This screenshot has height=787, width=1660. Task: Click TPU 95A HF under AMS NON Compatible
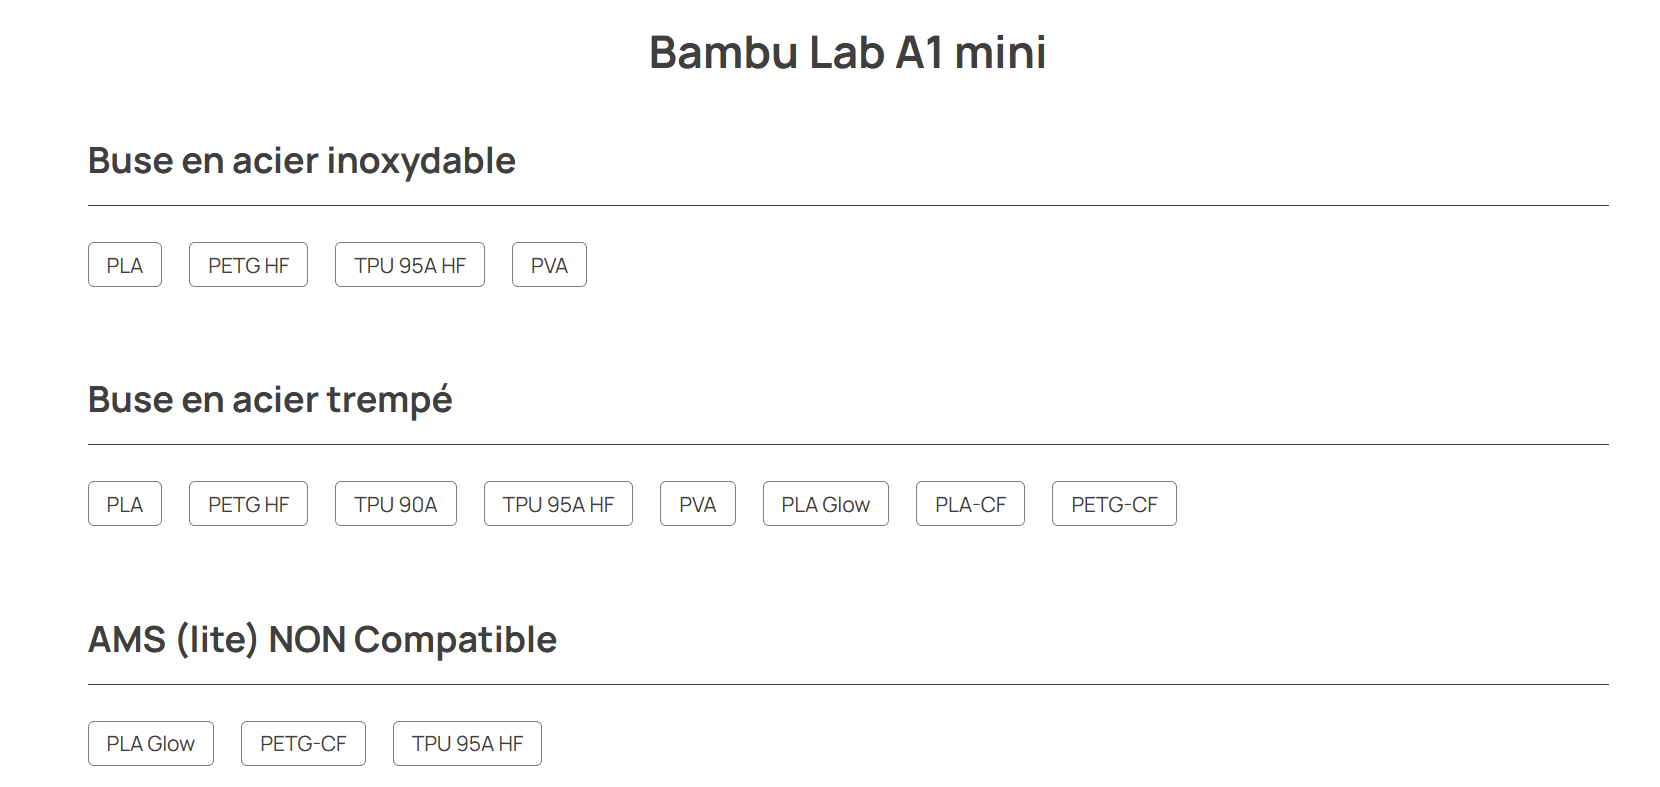click(467, 743)
